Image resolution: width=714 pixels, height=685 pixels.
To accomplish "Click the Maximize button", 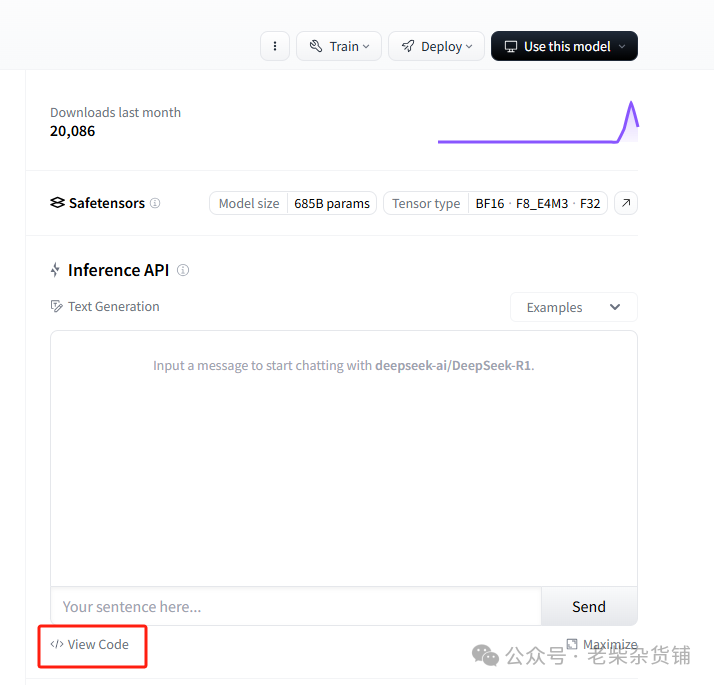I will click(602, 644).
